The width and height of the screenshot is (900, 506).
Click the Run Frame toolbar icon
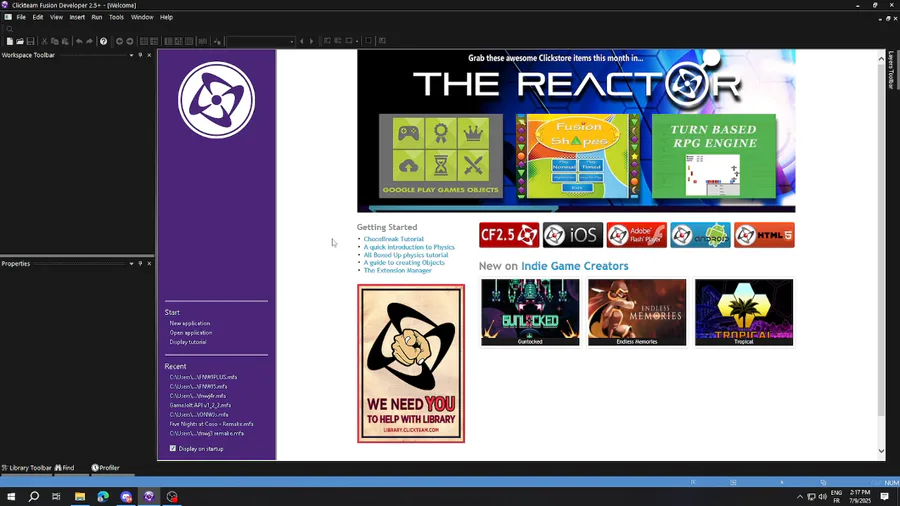(348, 41)
